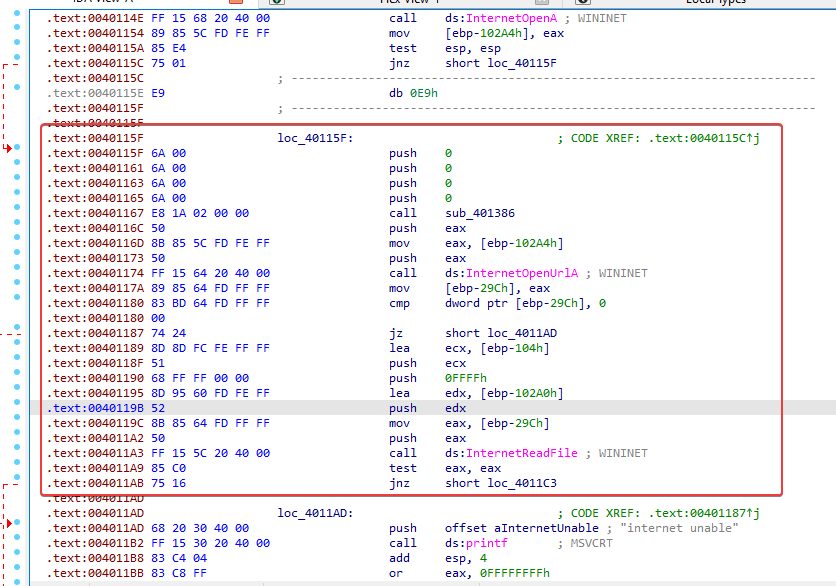
Task: Click the InternetReadFile call target
Action: point(522,453)
